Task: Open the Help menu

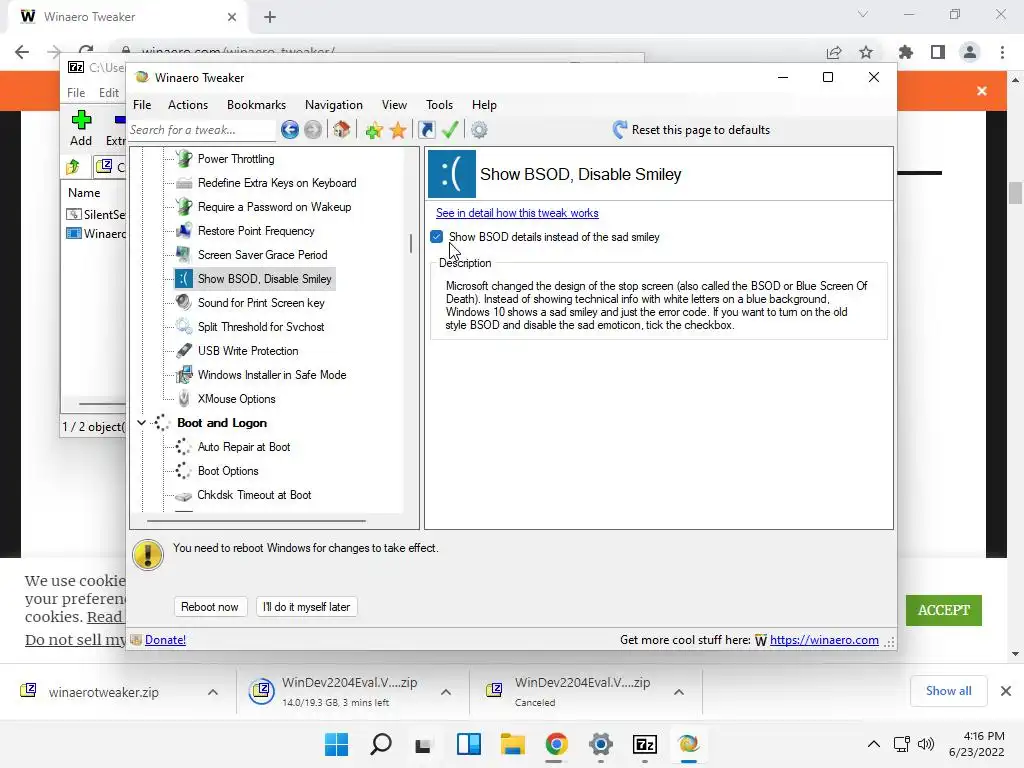Action: coord(485,104)
